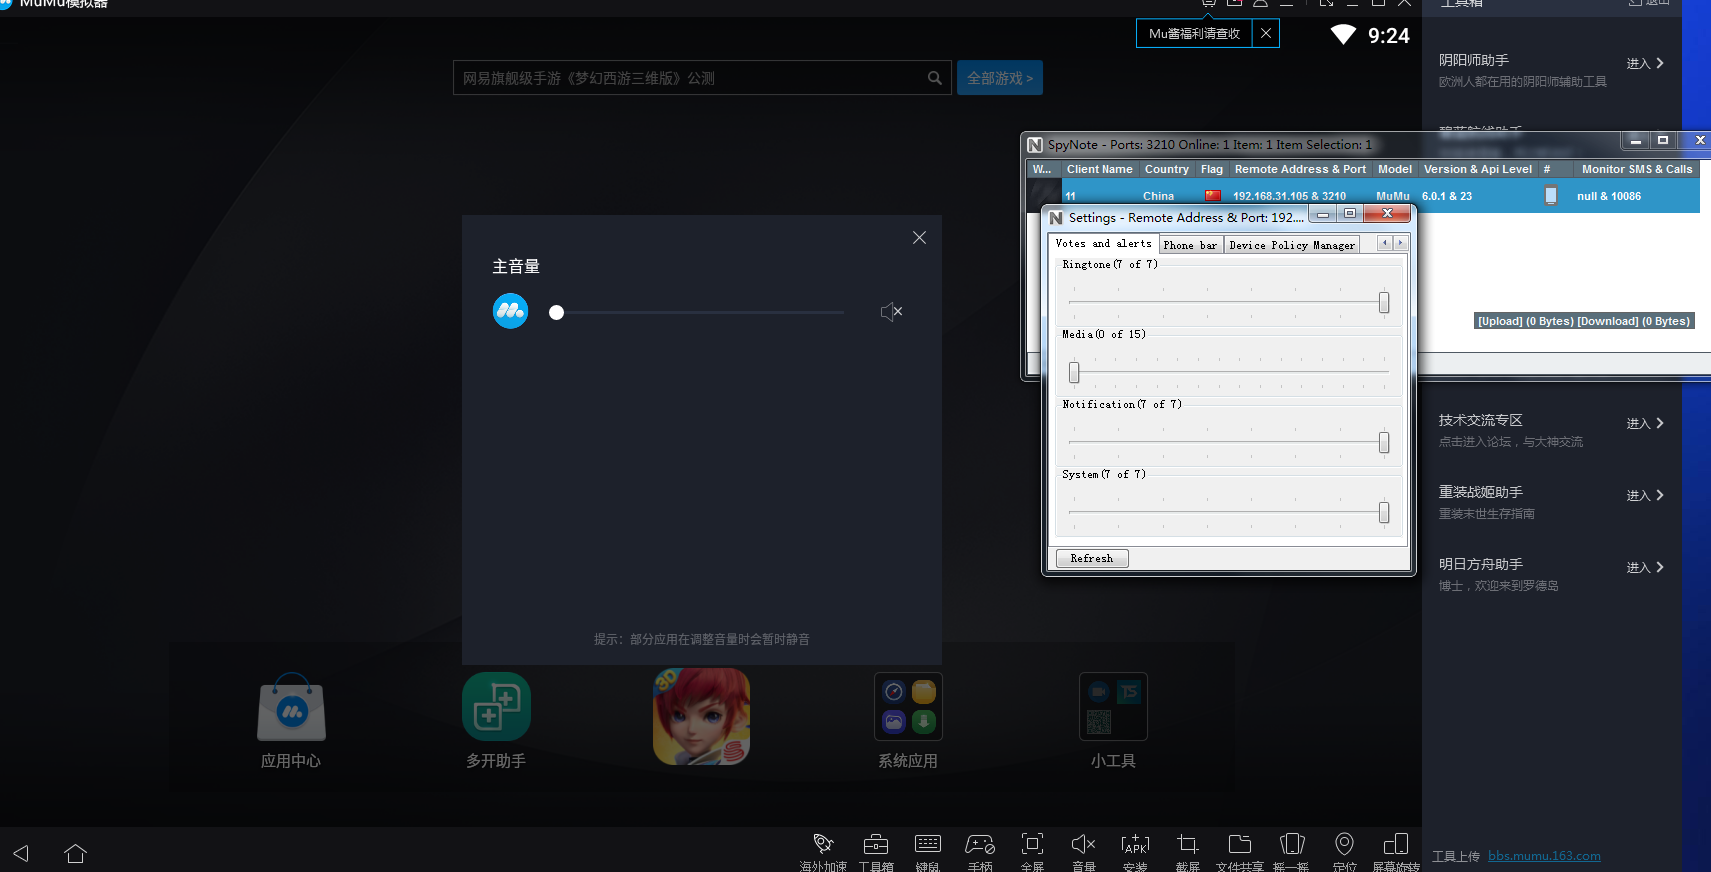Open the 音量 volume control in toolbar
The image size is (1711, 872).
tap(1084, 850)
